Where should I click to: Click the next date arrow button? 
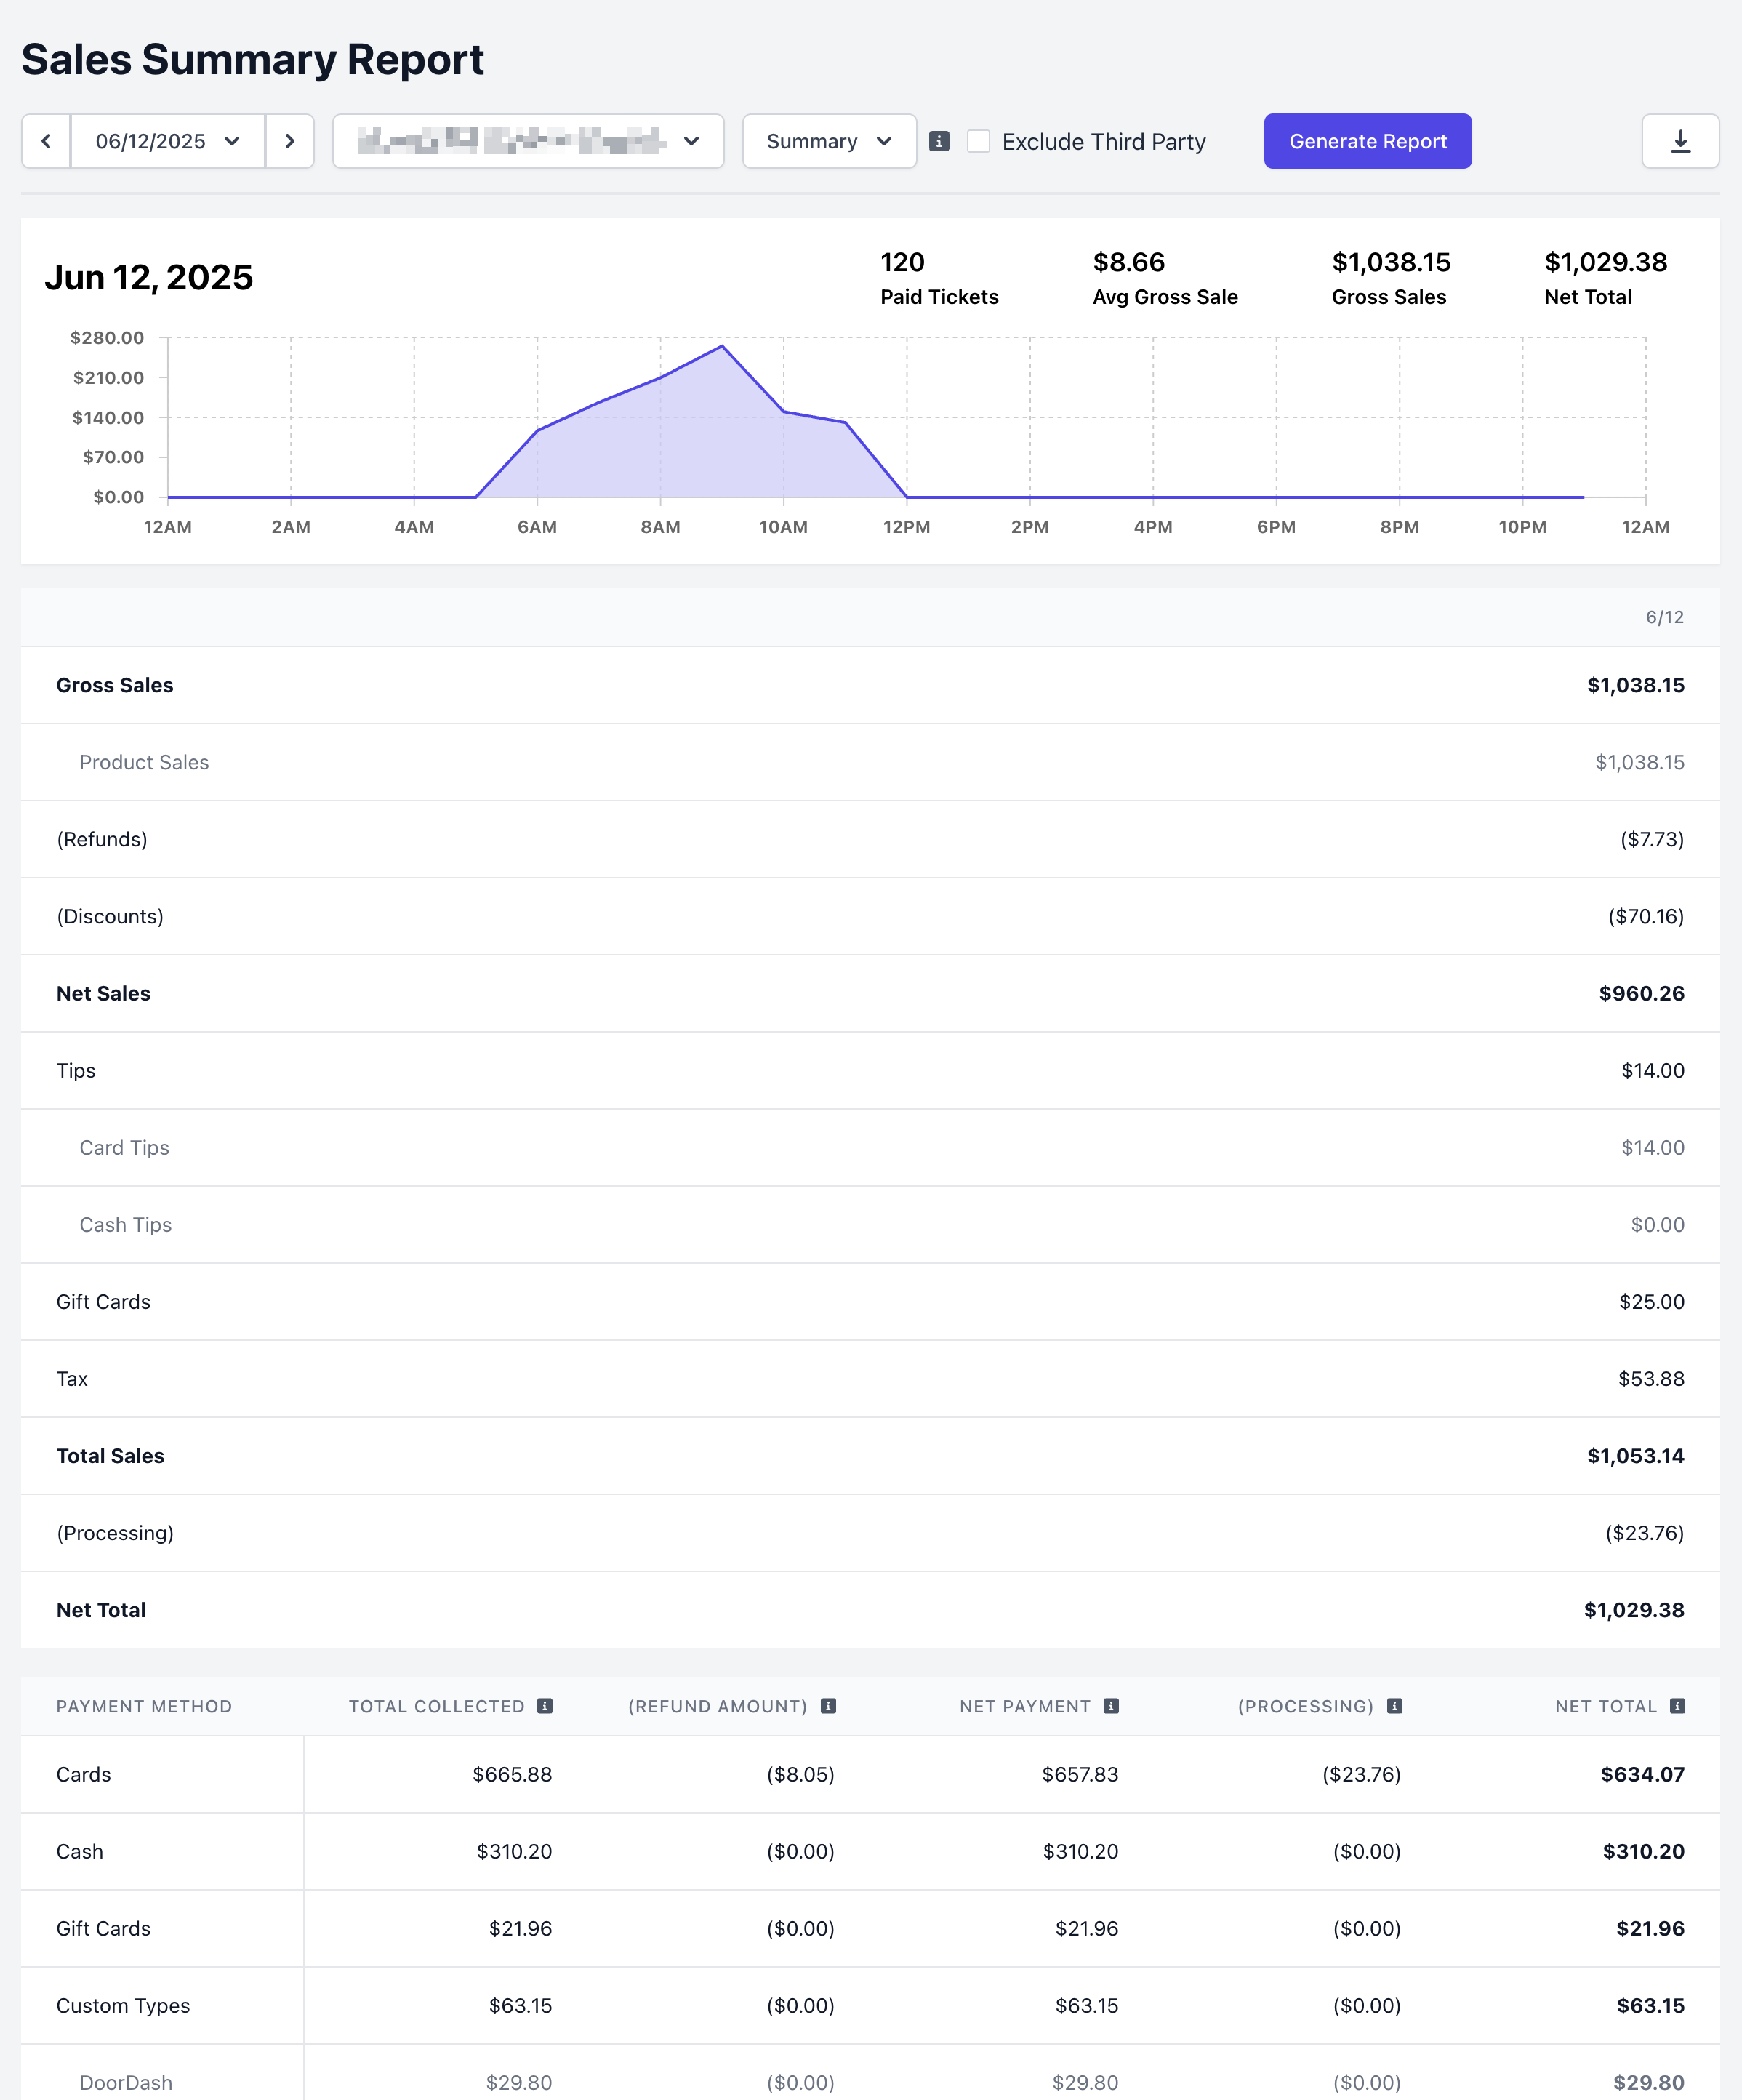point(290,141)
